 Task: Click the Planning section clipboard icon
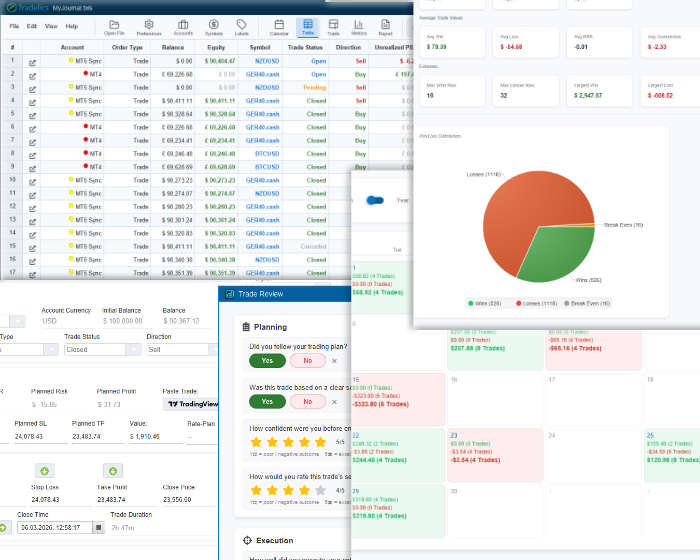[x=246, y=327]
